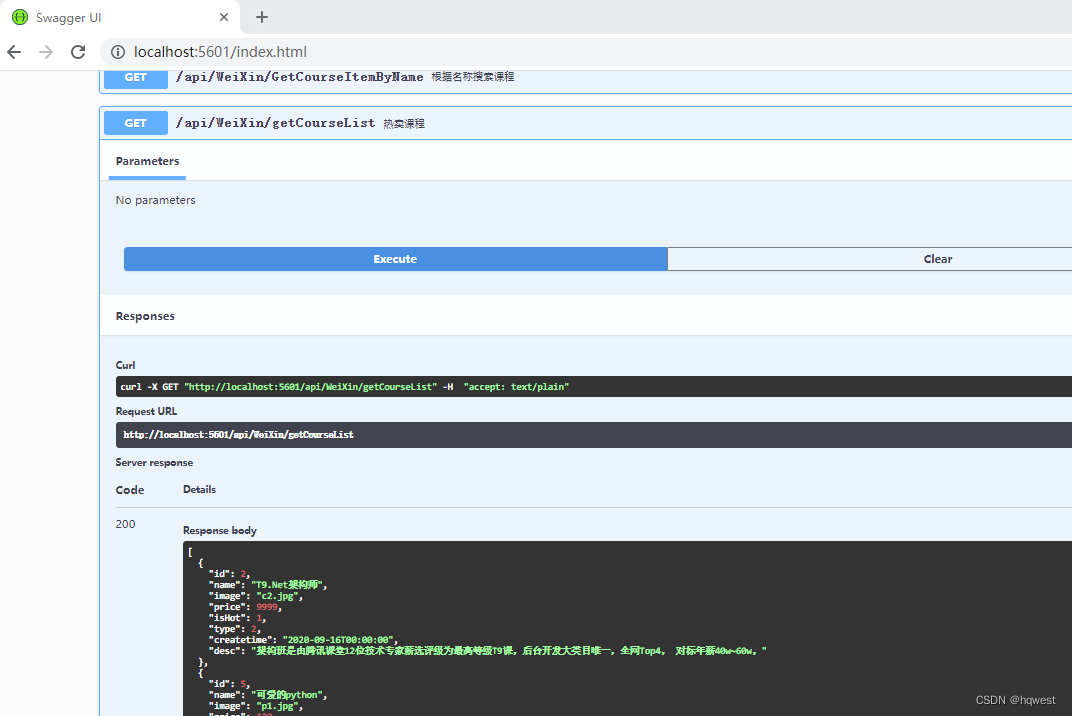Close the Swagger UI tab
Screen dimensions: 1072x716
point(224,17)
